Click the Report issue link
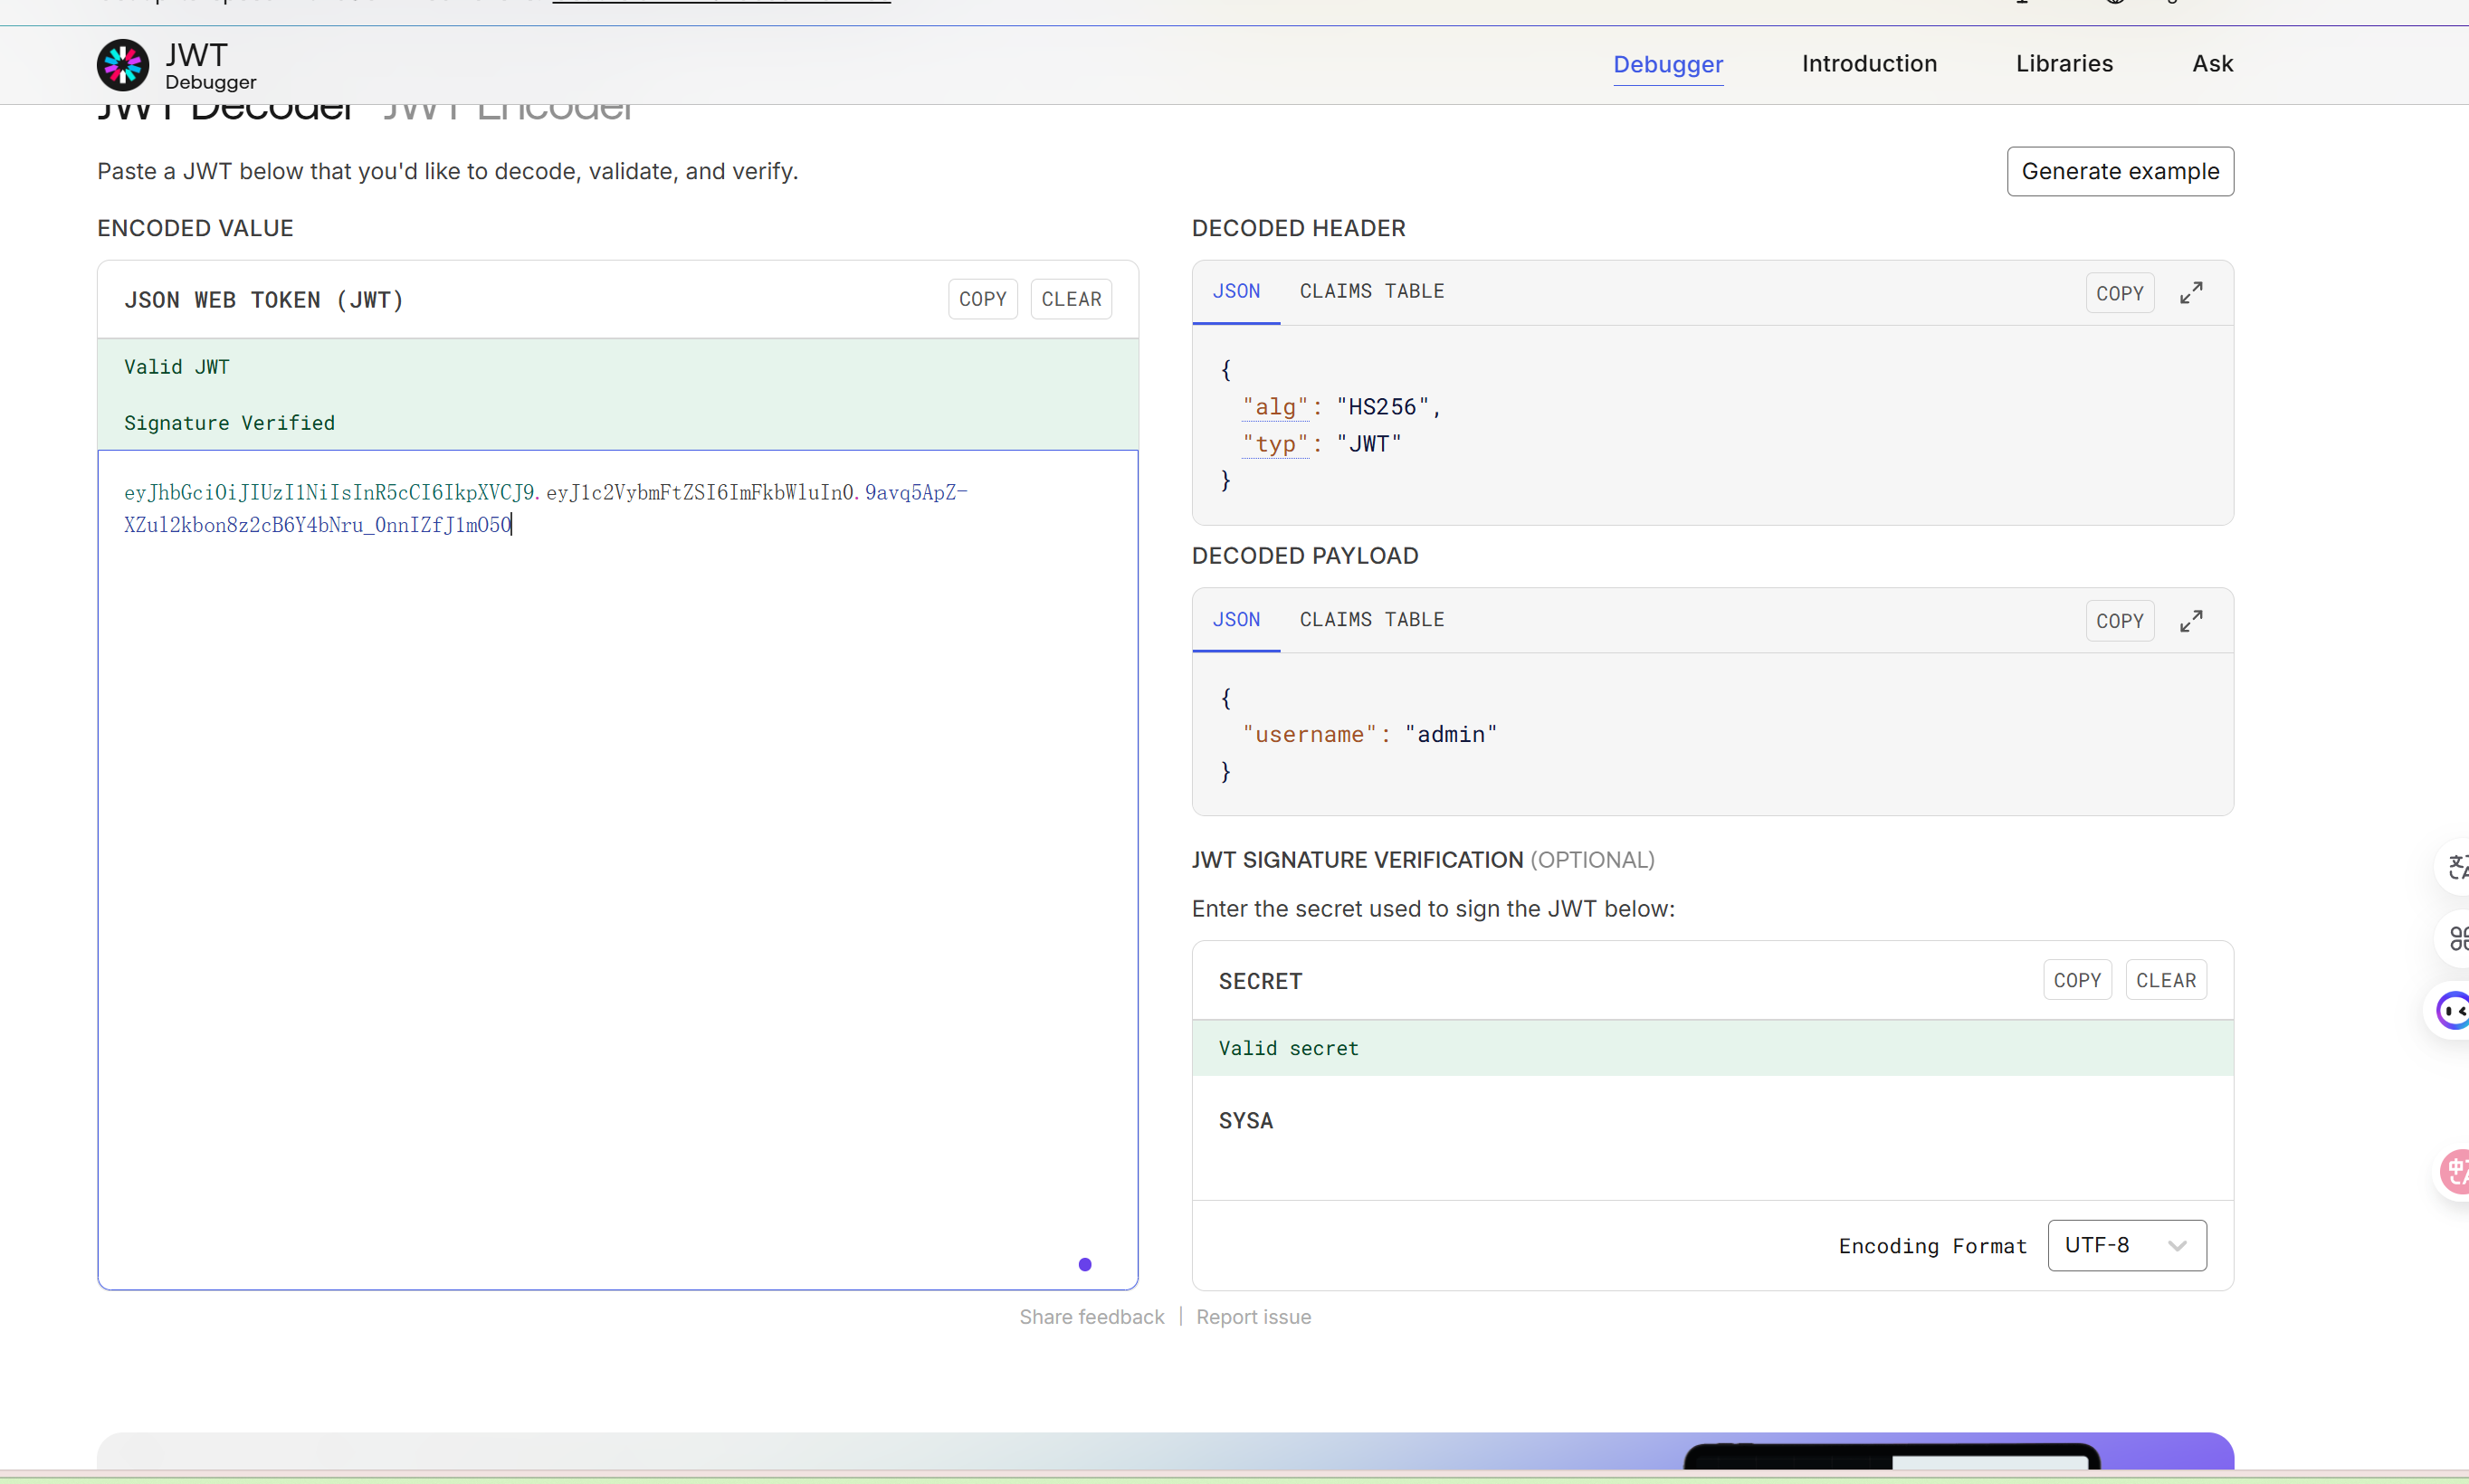Screen dimensions: 2469x1484 [x=1252, y=1317]
